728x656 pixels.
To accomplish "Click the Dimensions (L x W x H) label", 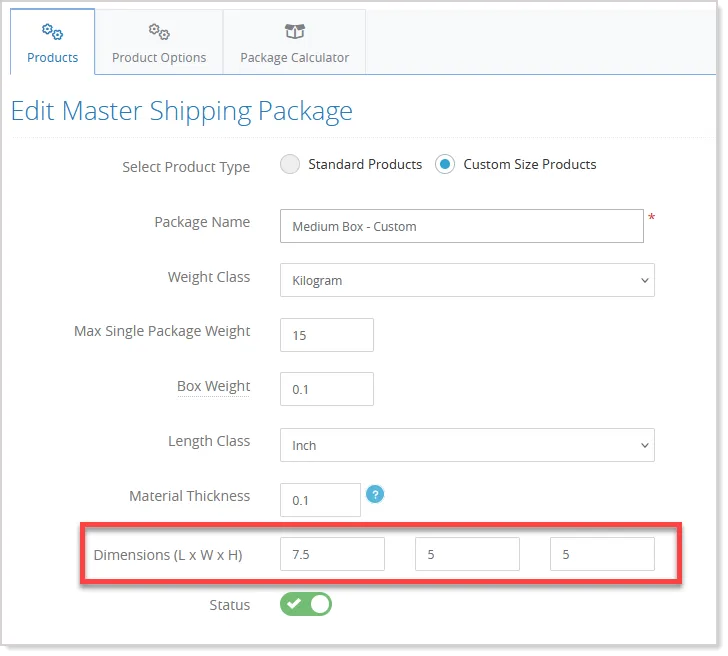I will coord(168,555).
